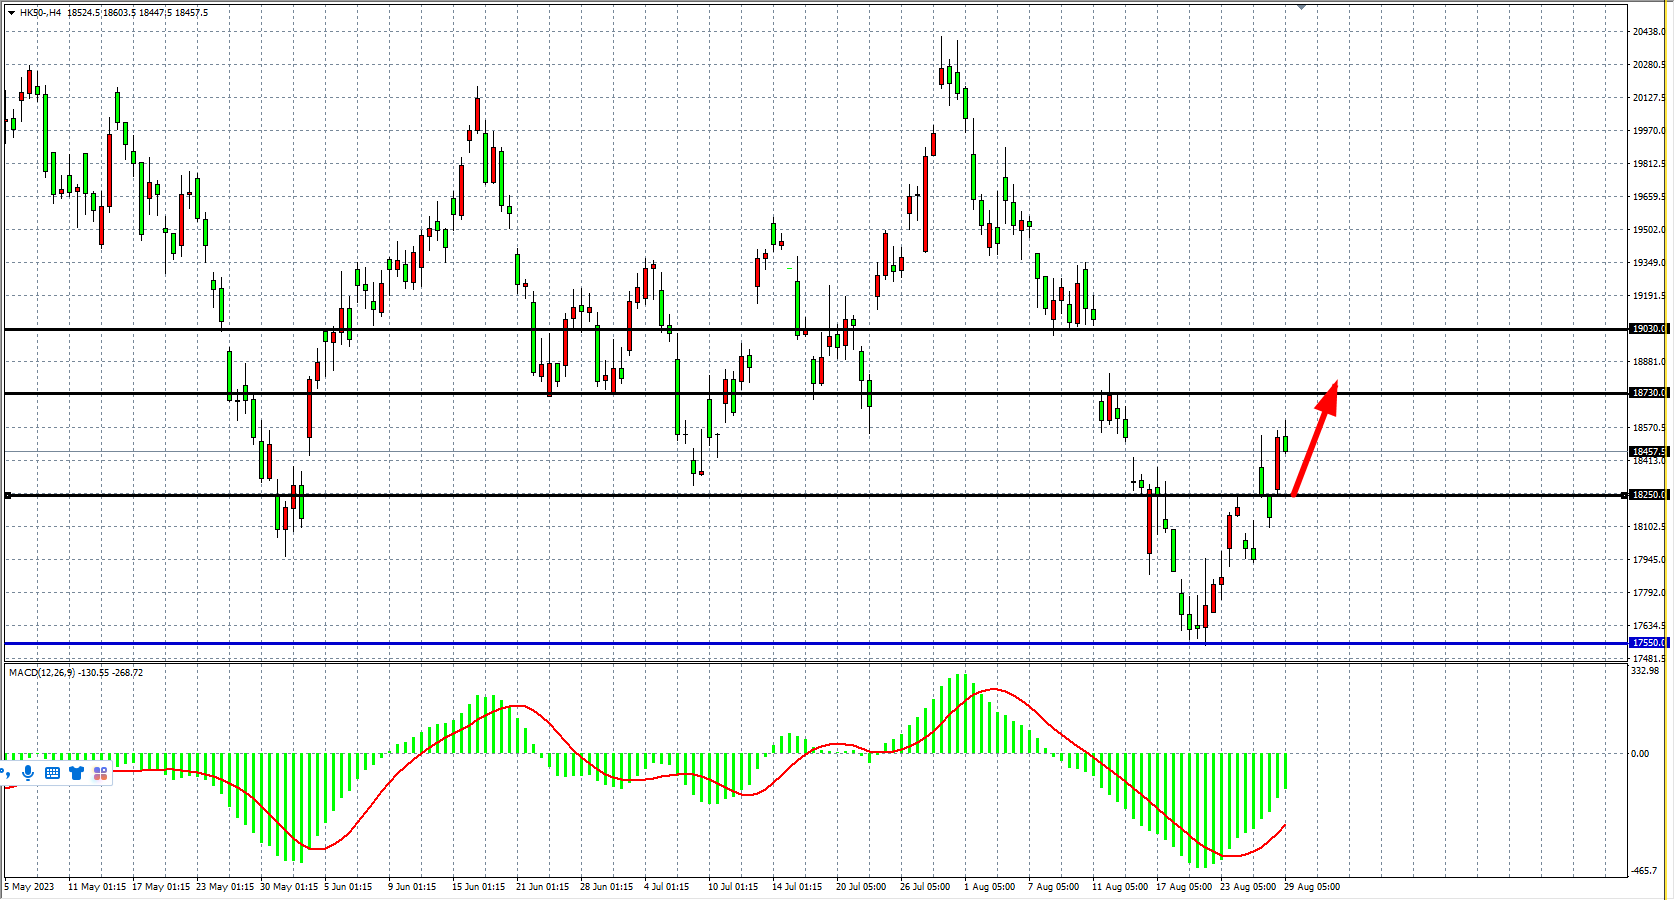Open the four-squares toolbox icon
1675x900 pixels.
click(100, 773)
